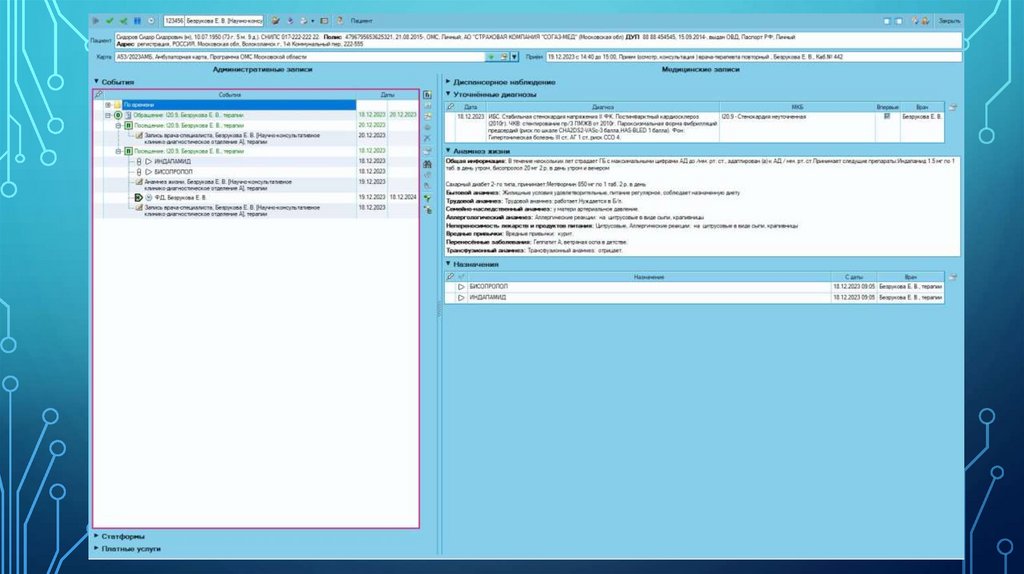The height and width of the screenshot is (574, 1024).
Task: Click the patient code field showing 123456
Action: tap(174, 20)
